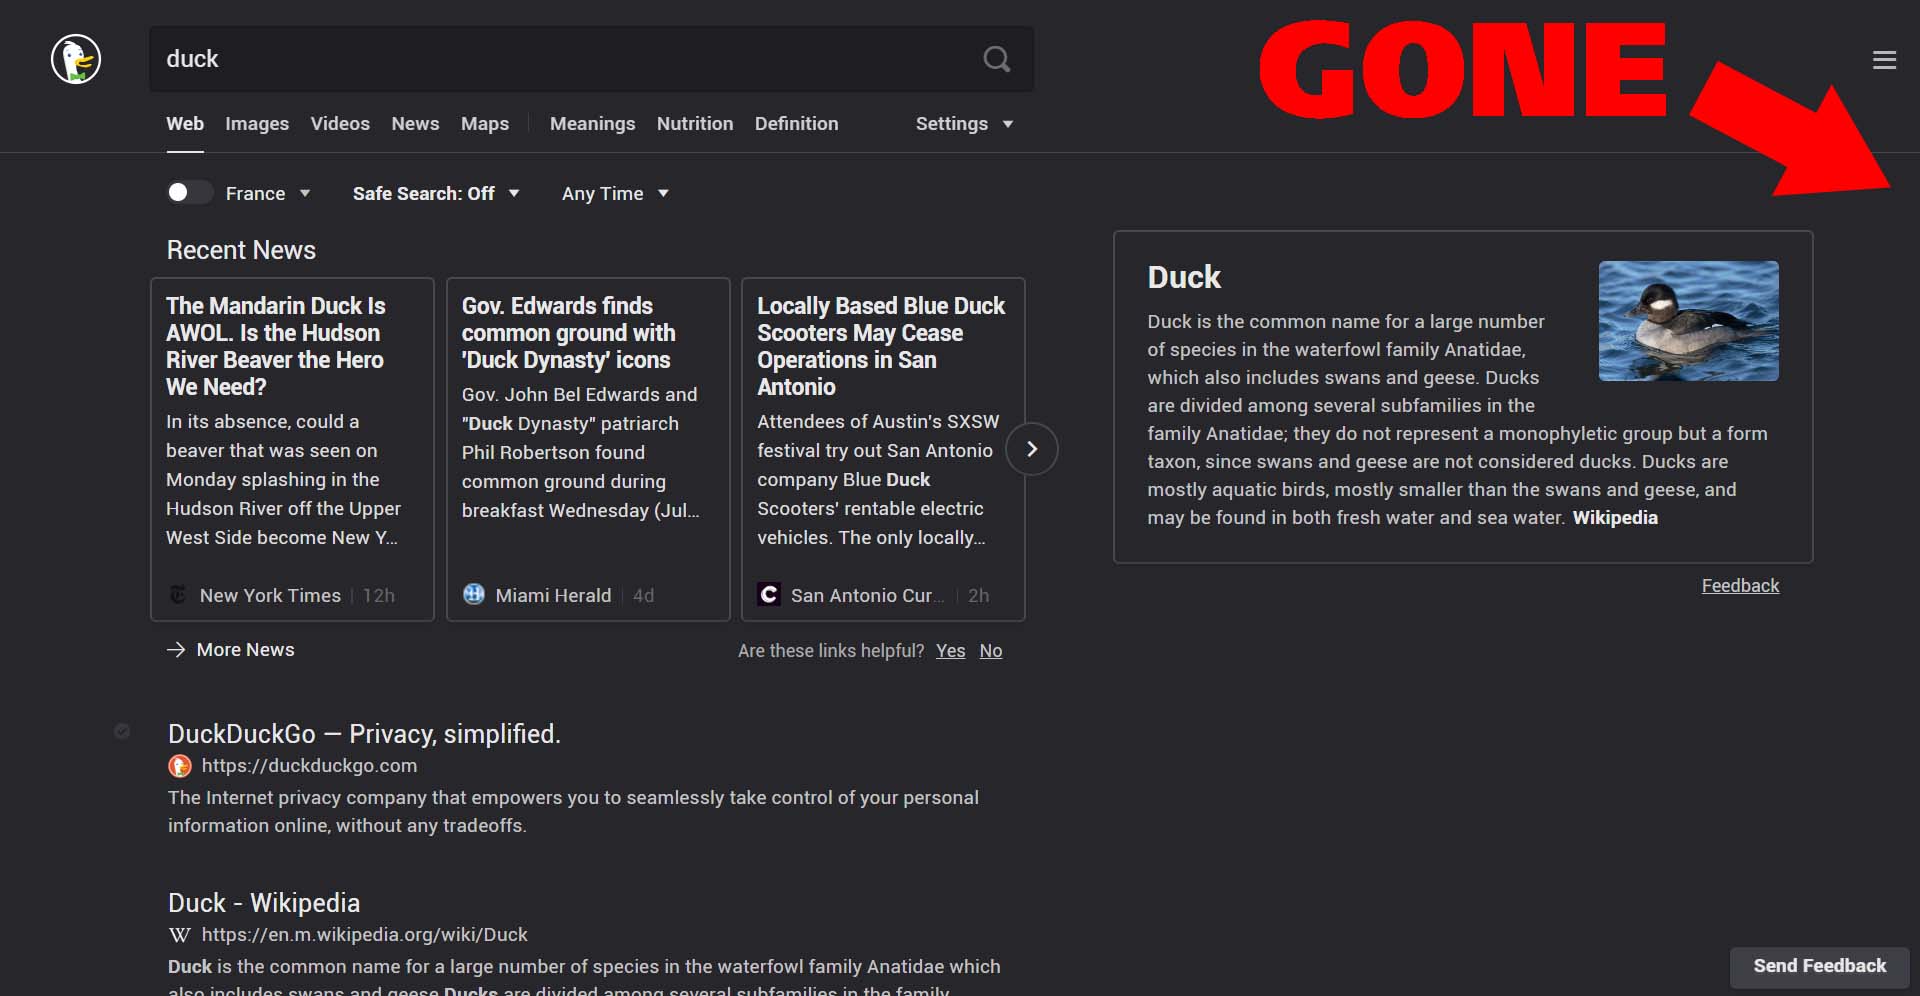Screen dimensions: 1920x996
Task: Click the DuckDuckGo logo icon
Action: [76, 59]
